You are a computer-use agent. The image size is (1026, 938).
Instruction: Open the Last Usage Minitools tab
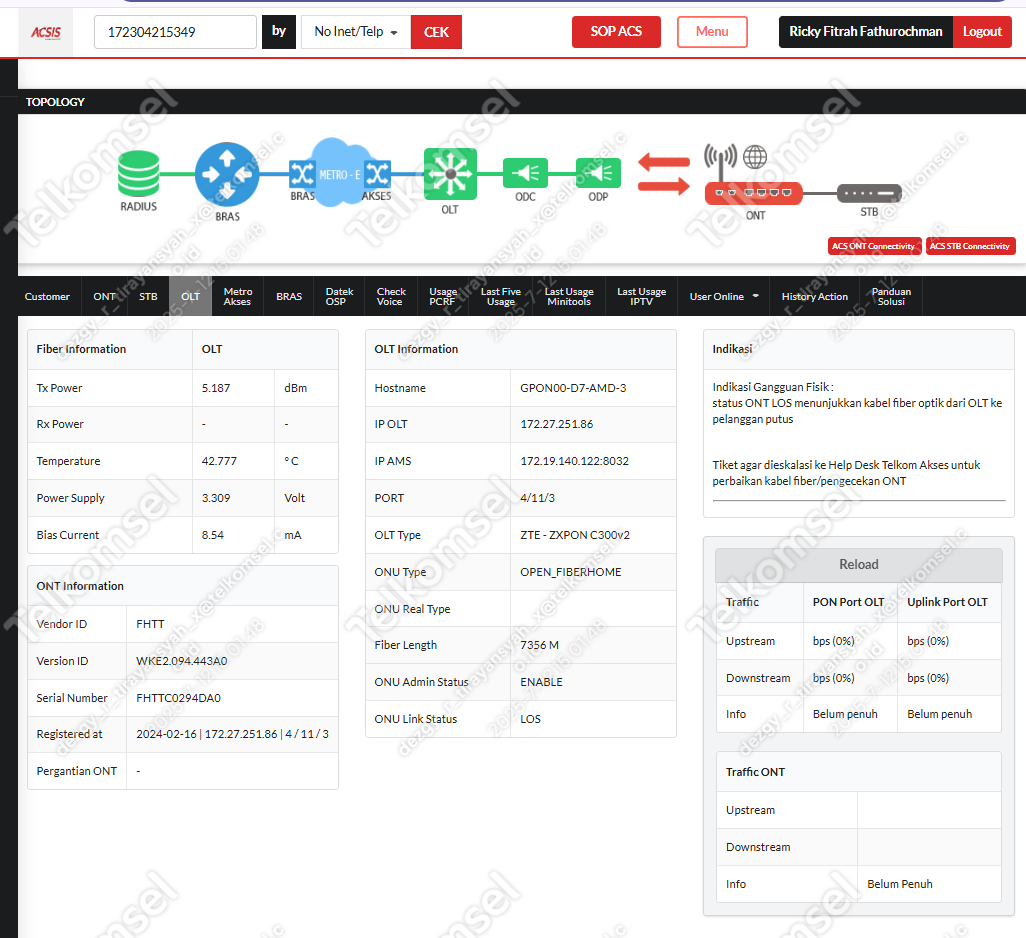569,296
